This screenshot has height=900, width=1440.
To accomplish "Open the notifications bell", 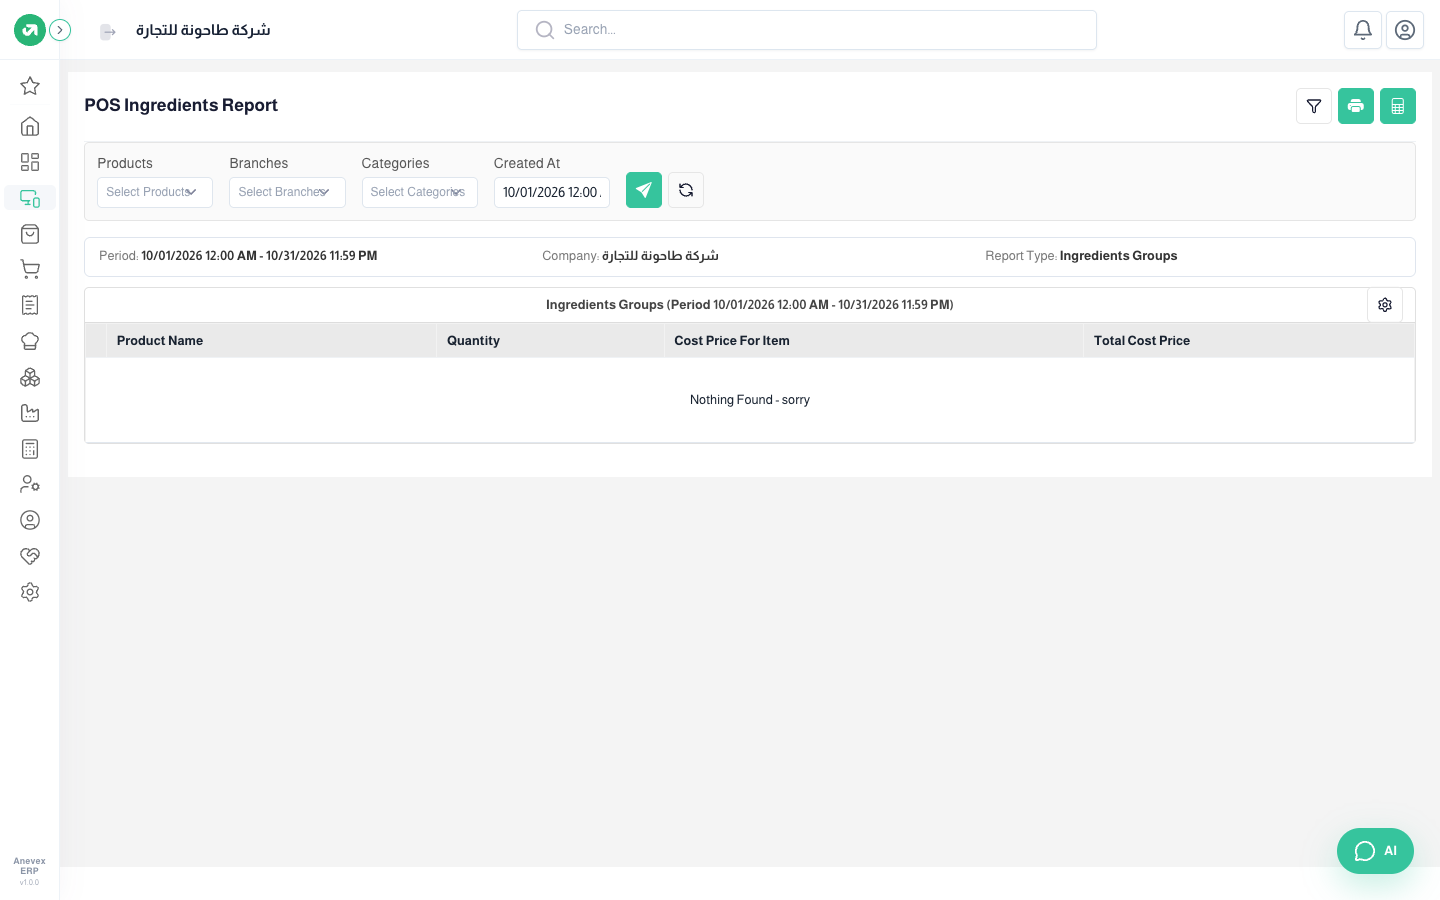I will 1363,30.
